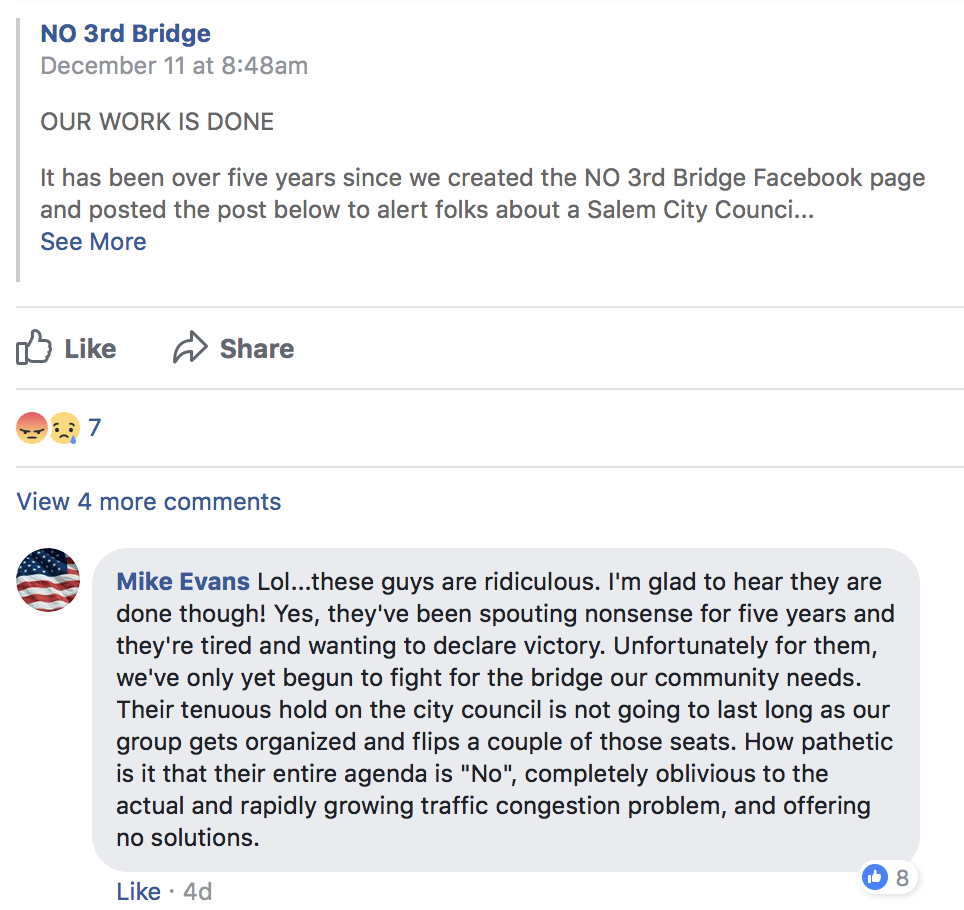The image size is (964, 910).
Task: Click inside Mike Evans' comment text bubble
Action: (x=505, y=709)
